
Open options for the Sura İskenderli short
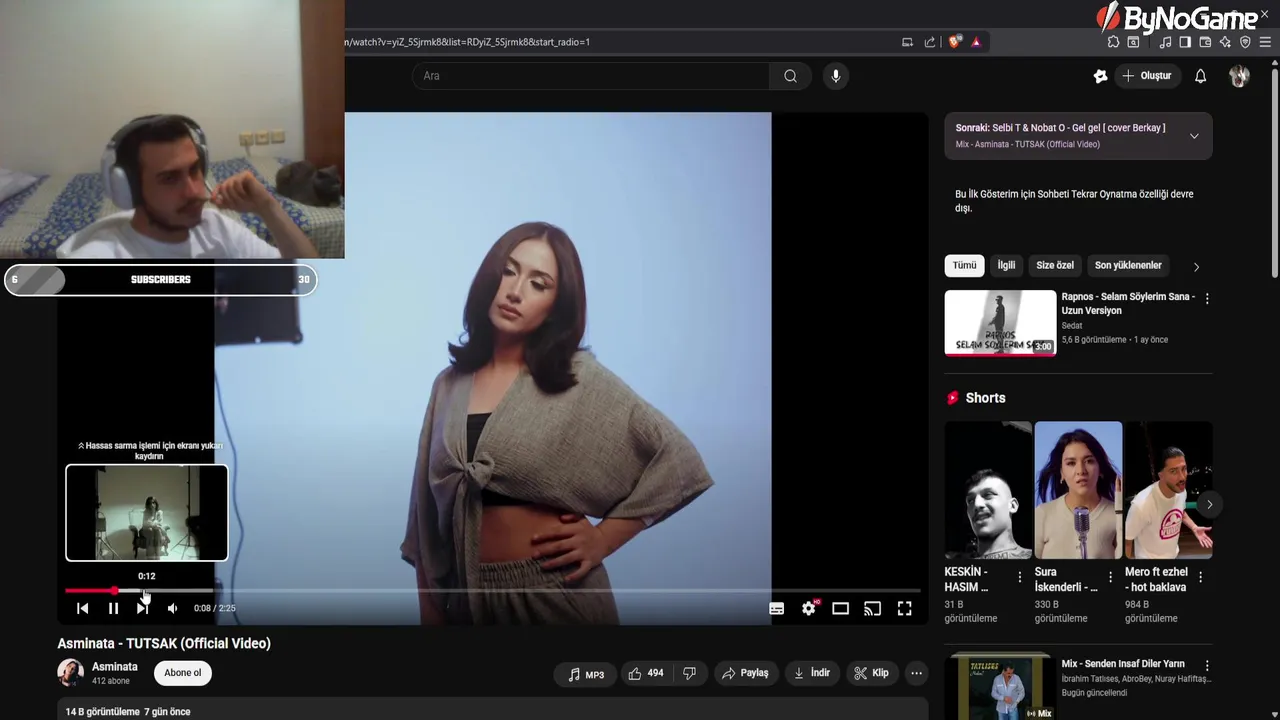pyautogui.click(x=1110, y=577)
